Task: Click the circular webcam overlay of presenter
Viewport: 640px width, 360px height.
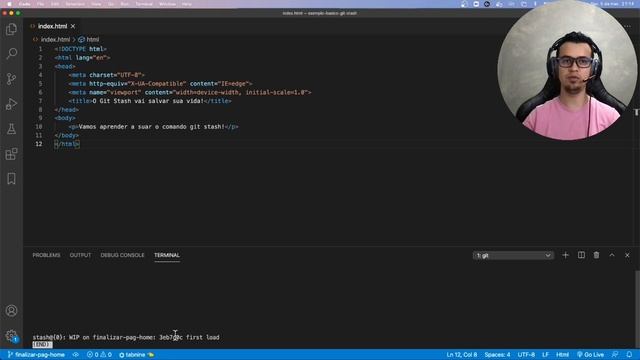Action: [567, 70]
